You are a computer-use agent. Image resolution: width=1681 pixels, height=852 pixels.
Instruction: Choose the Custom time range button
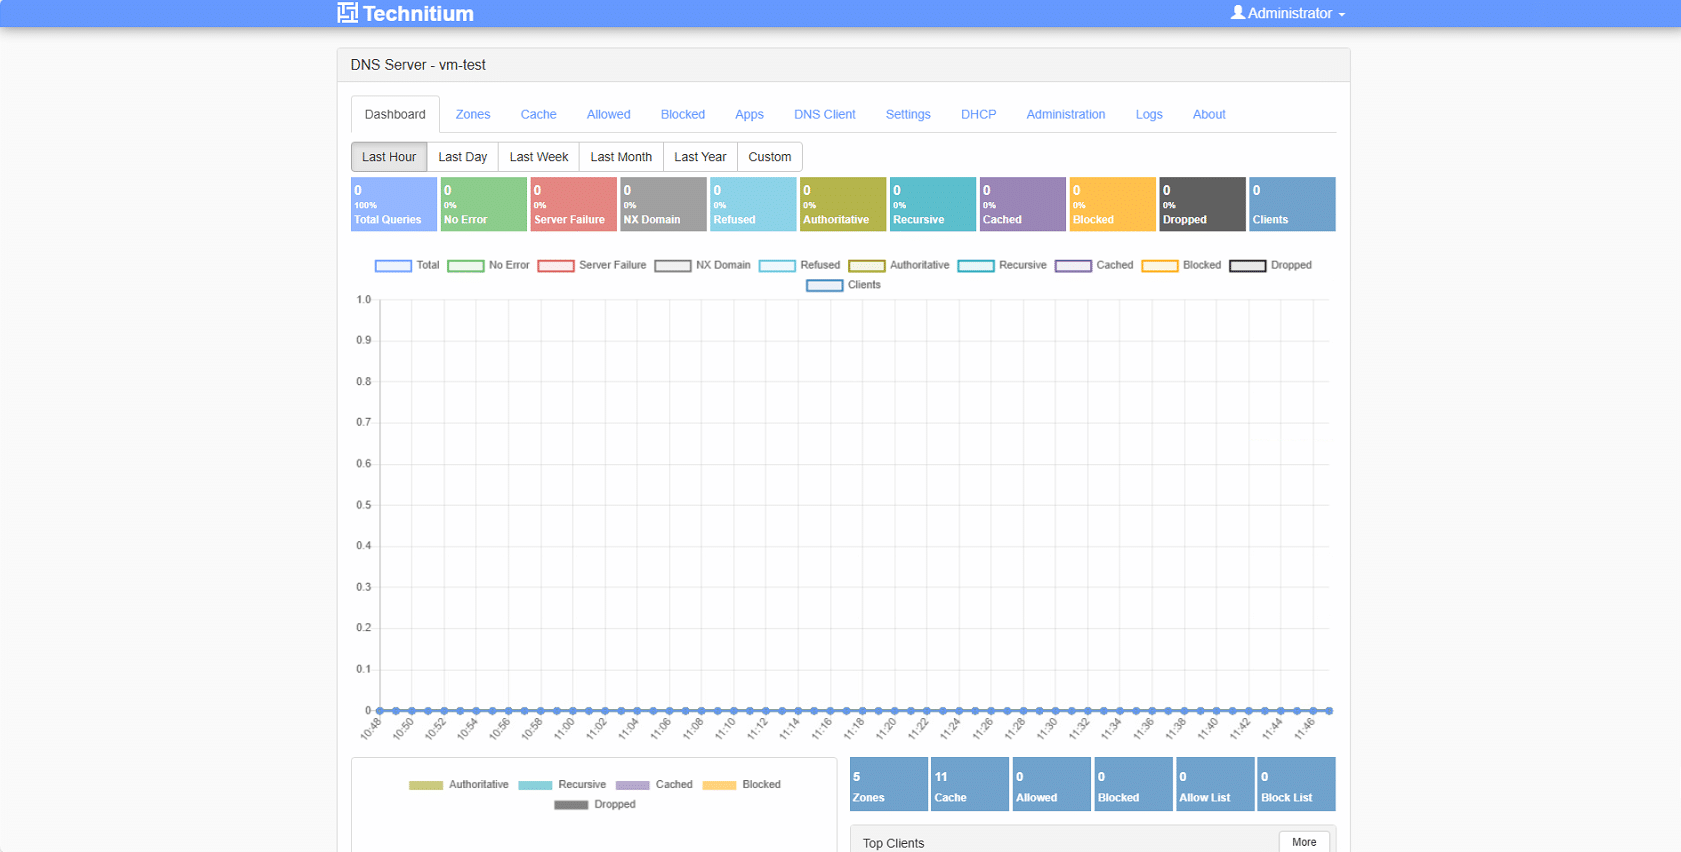[769, 157]
